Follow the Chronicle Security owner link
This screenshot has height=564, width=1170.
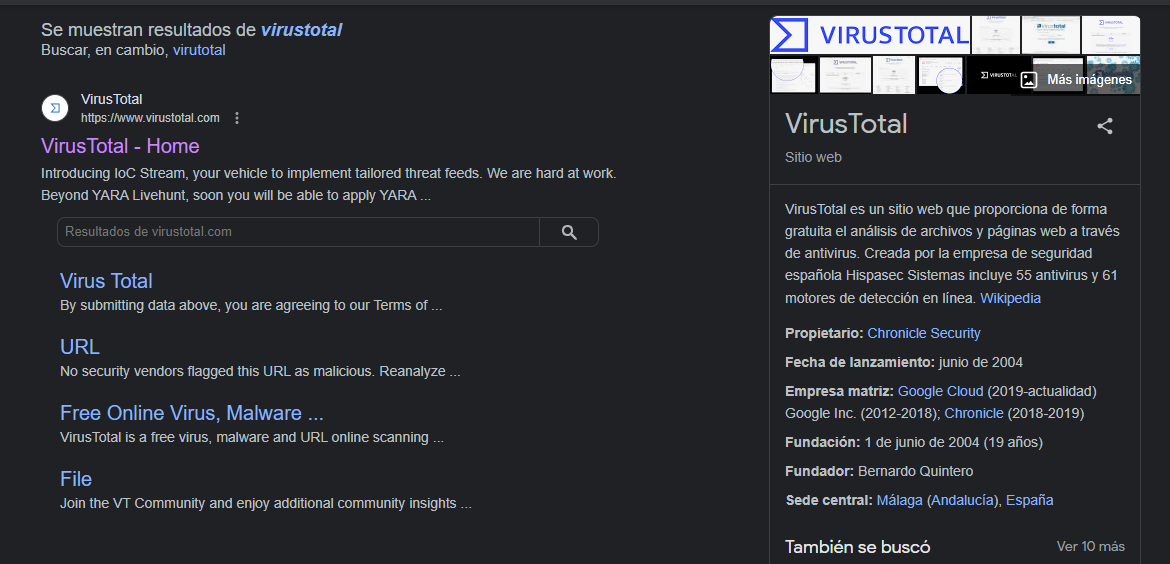click(924, 333)
